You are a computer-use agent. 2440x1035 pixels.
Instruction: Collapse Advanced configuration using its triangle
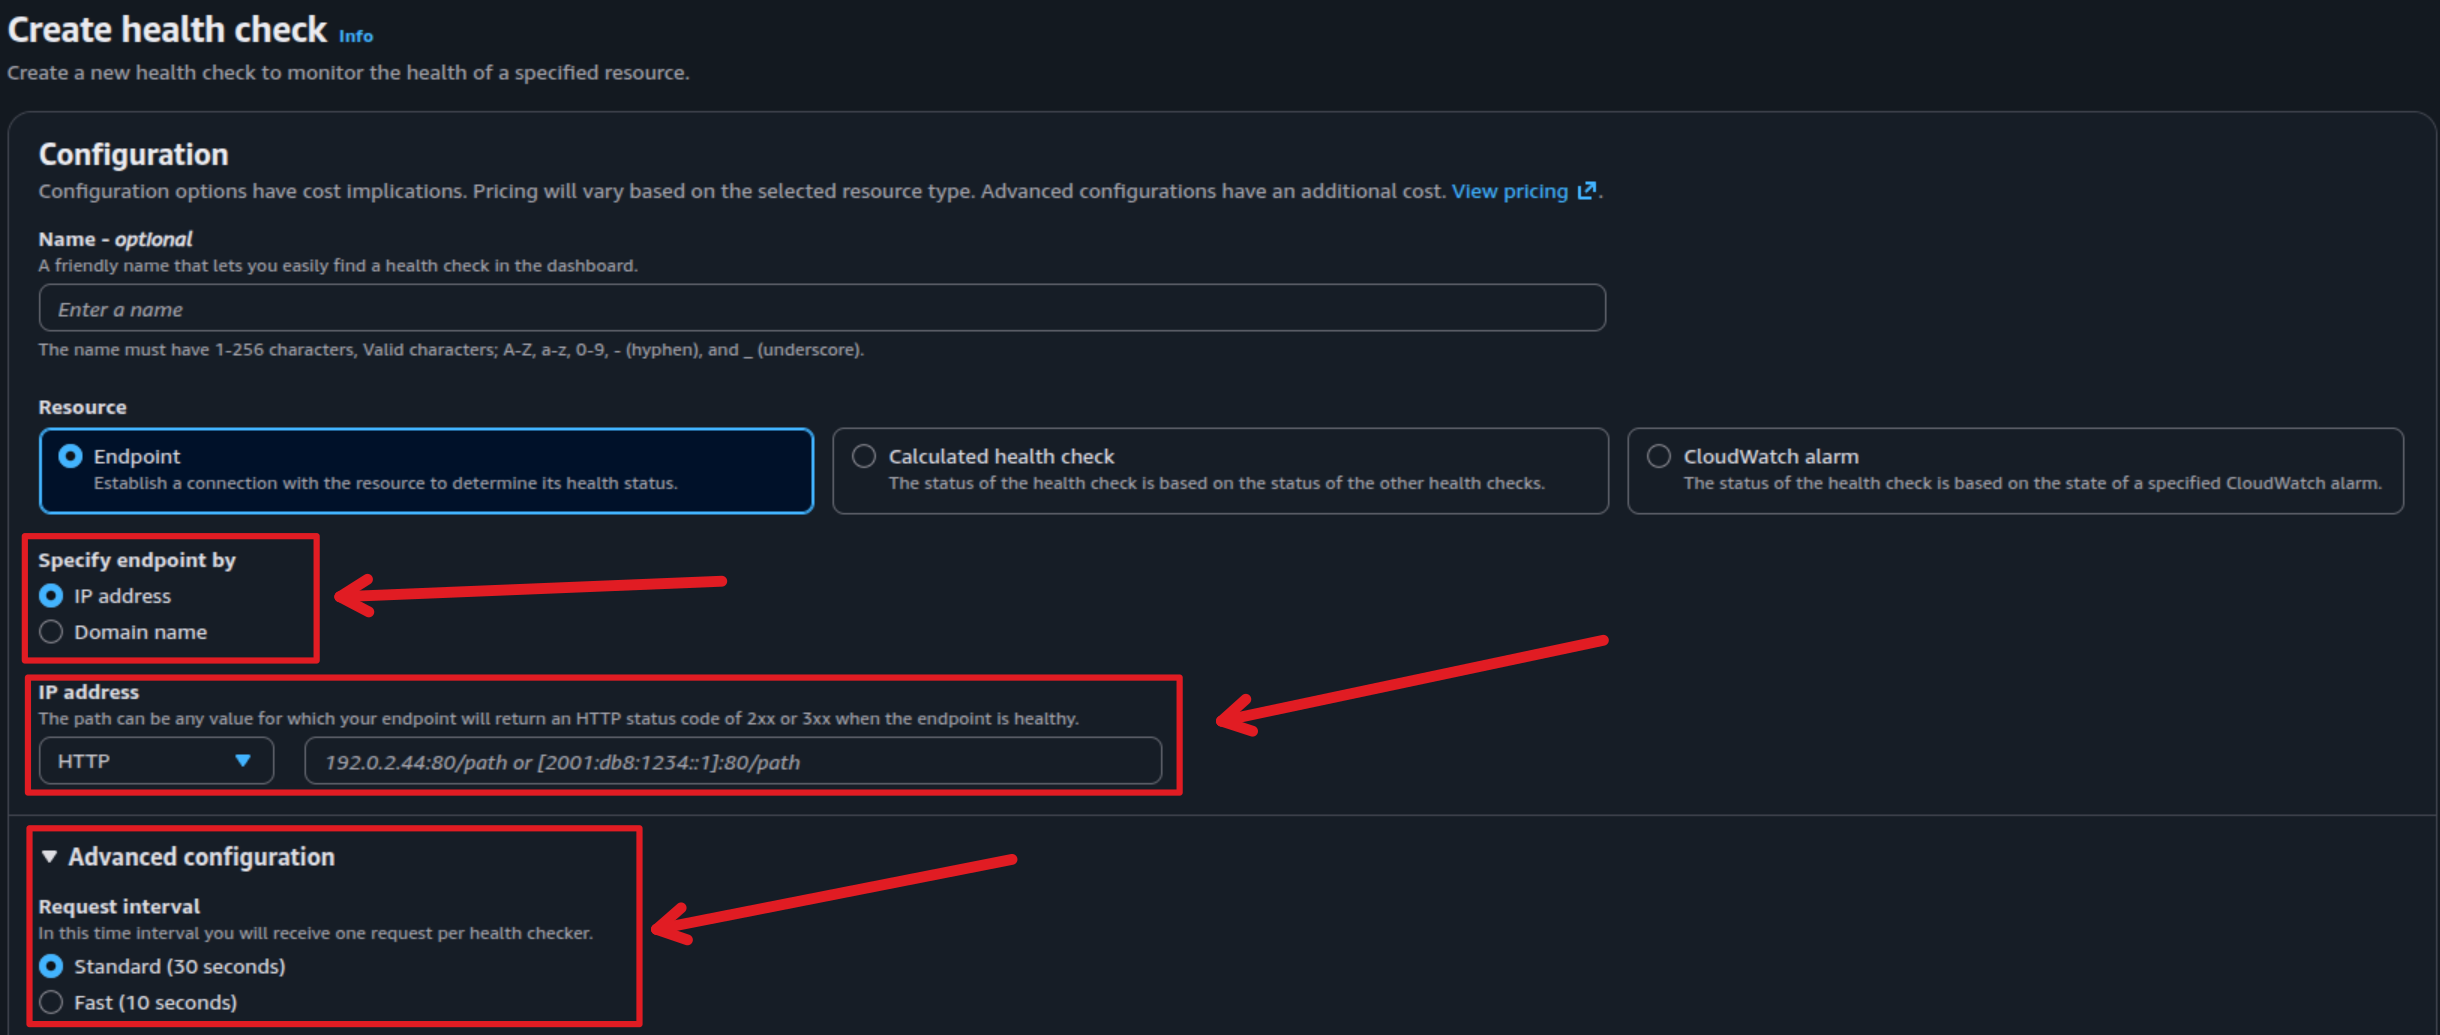(x=49, y=857)
